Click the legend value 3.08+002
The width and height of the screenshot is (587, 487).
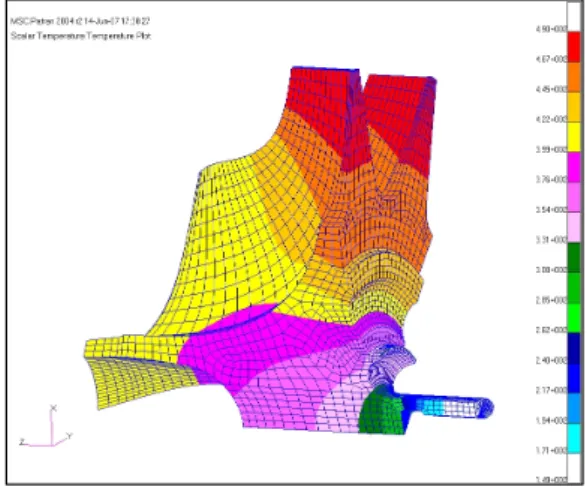tap(551, 270)
